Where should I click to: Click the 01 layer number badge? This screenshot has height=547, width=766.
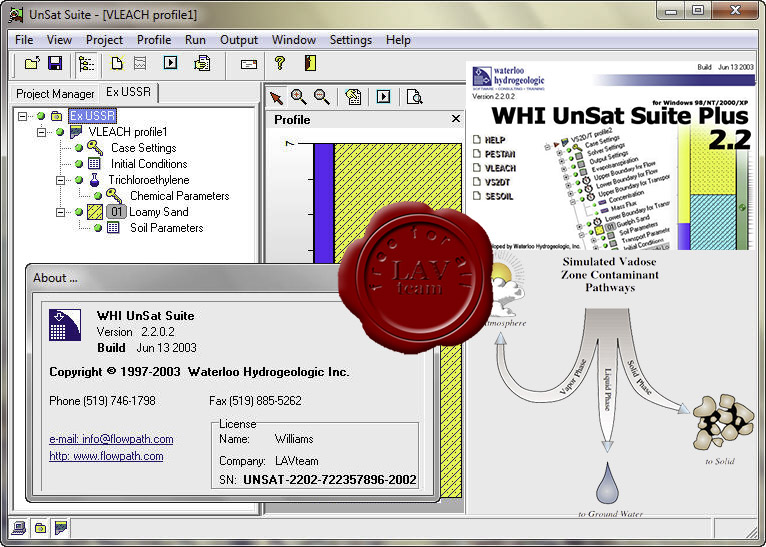click(116, 212)
